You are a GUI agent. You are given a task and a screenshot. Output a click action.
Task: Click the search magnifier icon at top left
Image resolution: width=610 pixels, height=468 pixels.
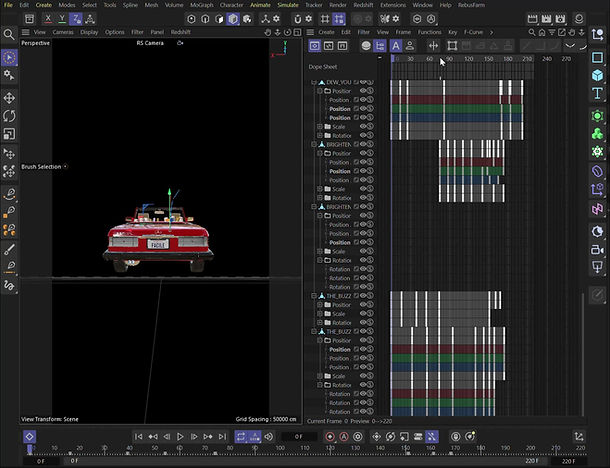click(x=9, y=34)
